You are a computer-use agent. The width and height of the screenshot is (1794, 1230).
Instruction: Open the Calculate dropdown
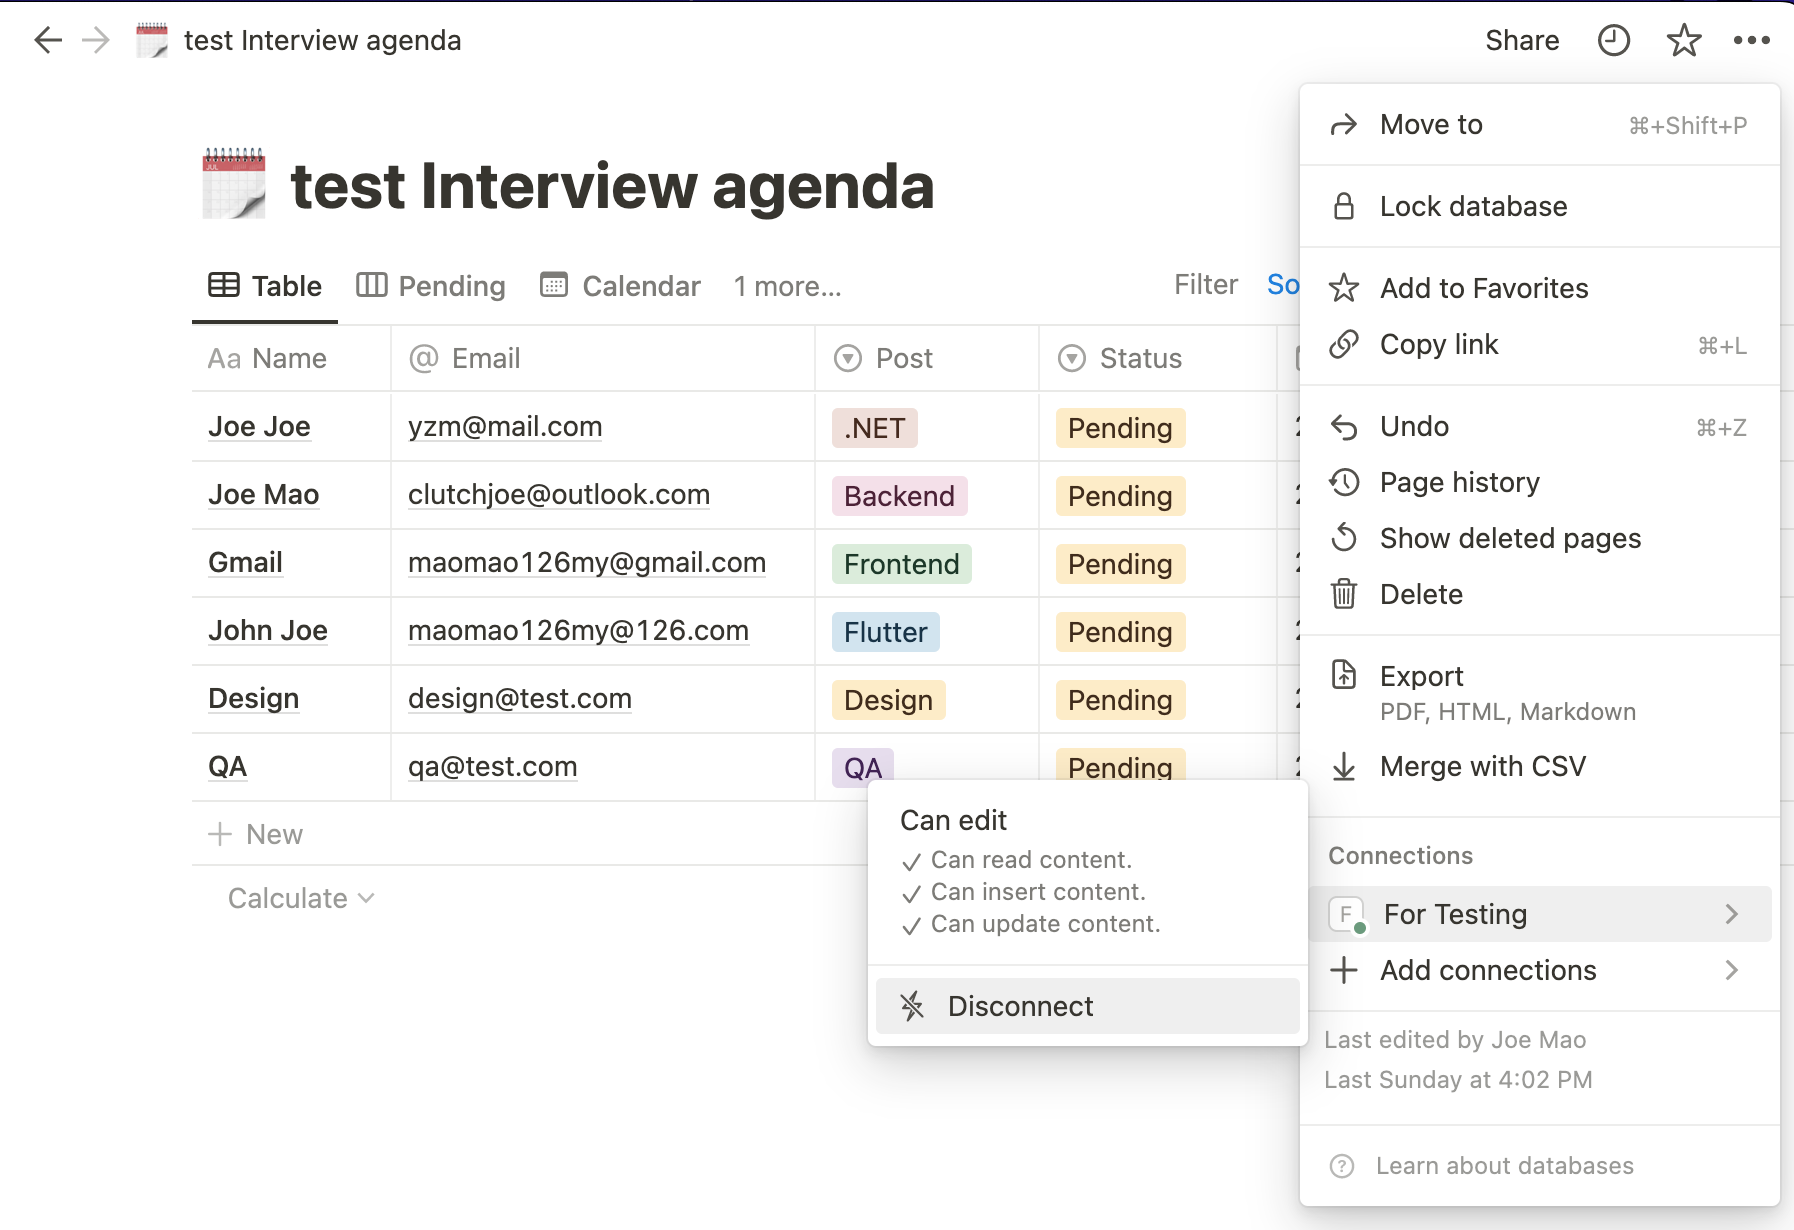point(300,898)
